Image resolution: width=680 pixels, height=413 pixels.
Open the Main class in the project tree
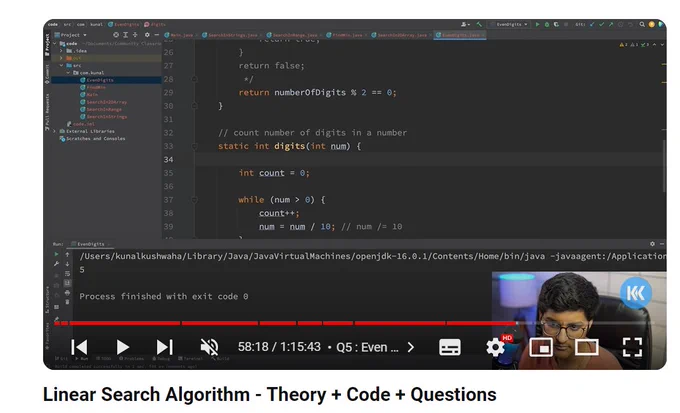coord(89,95)
